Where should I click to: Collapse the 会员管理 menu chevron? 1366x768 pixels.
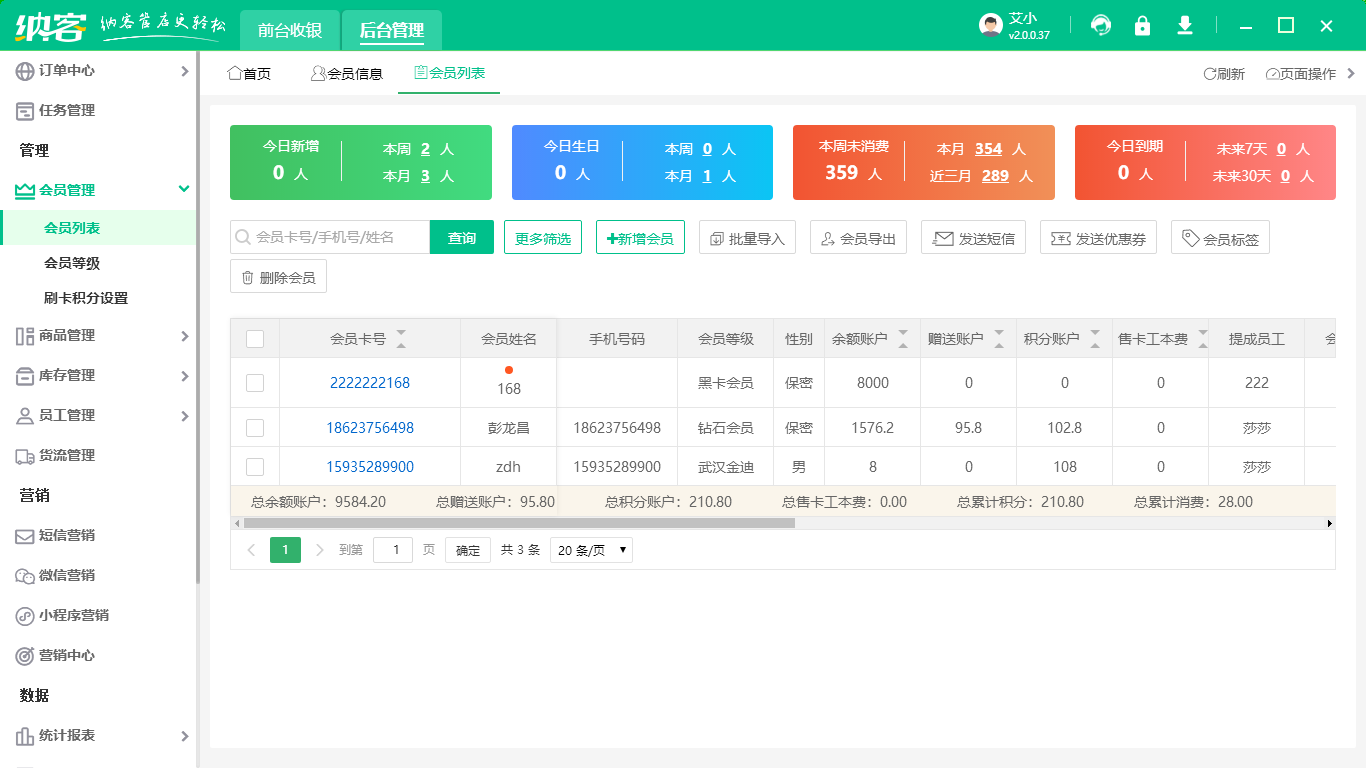coord(183,188)
